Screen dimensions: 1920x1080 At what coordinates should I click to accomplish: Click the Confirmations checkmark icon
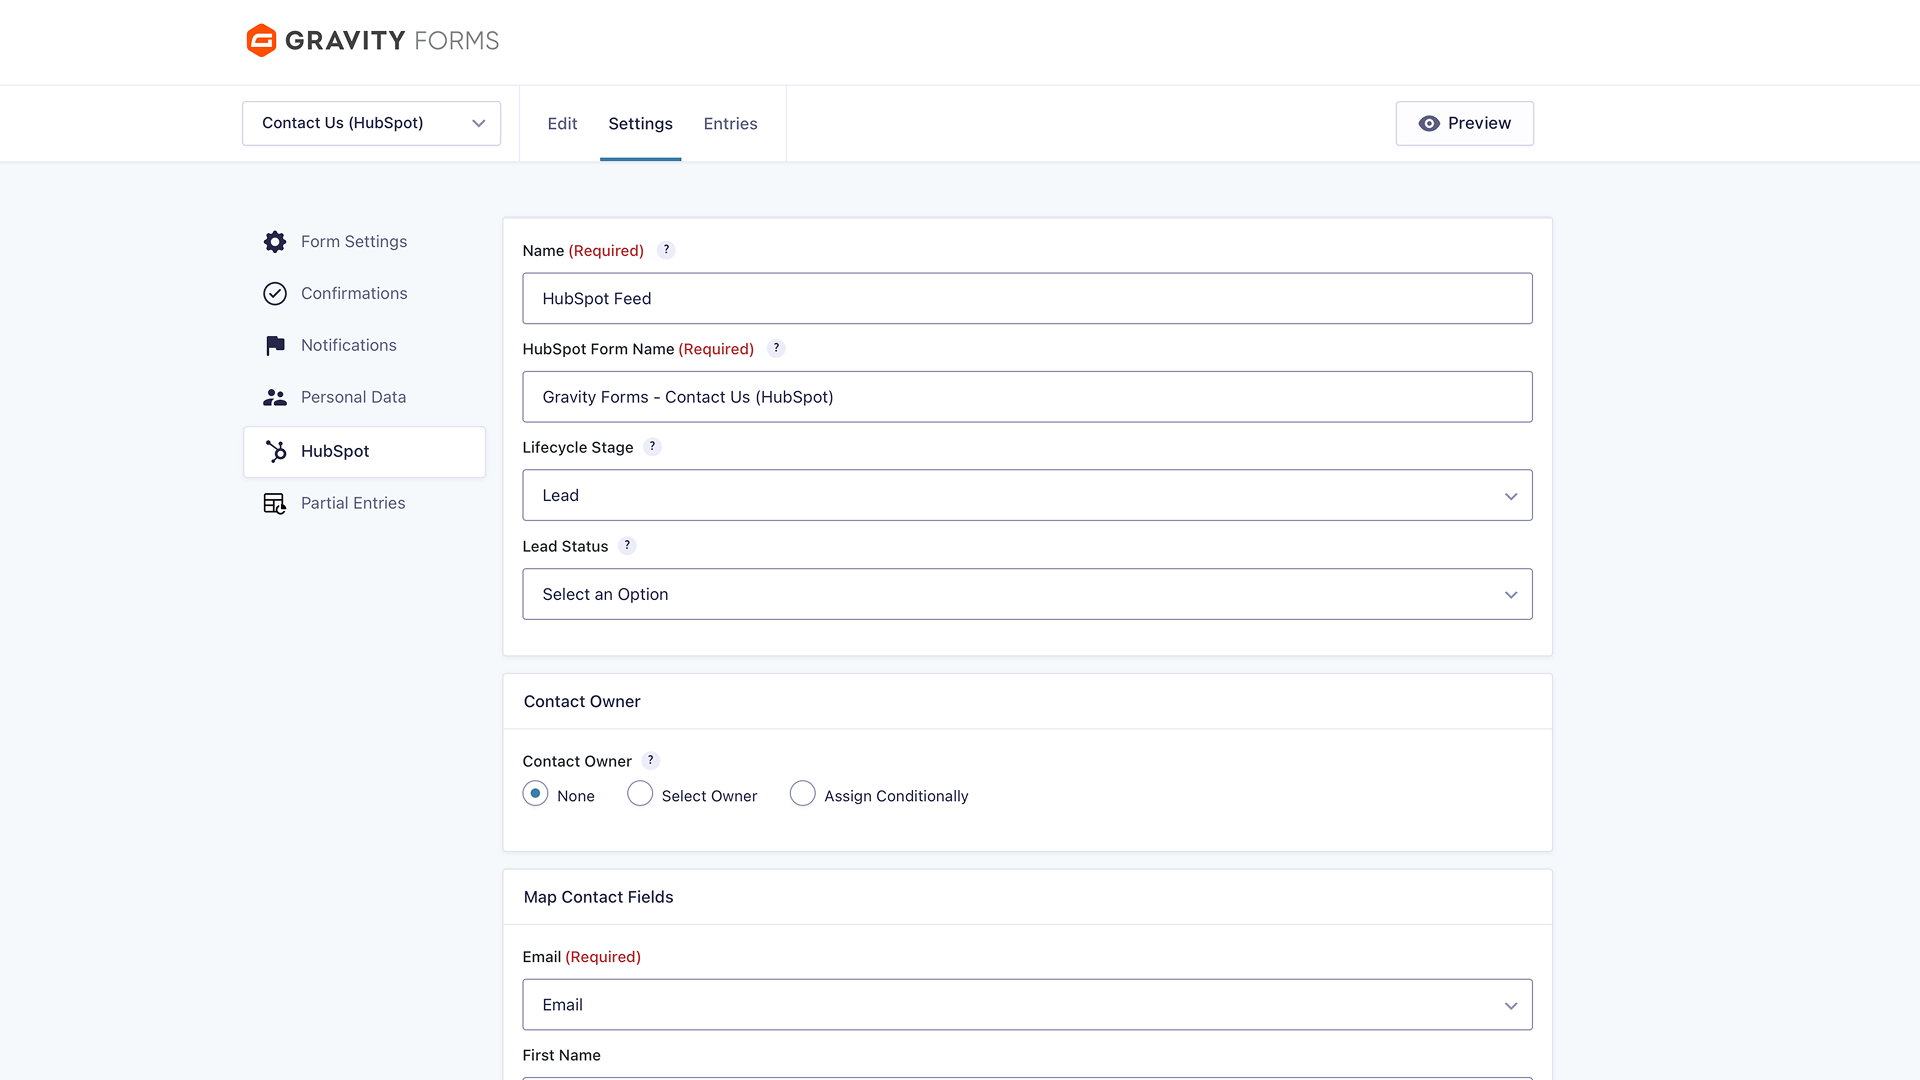pyautogui.click(x=275, y=294)
